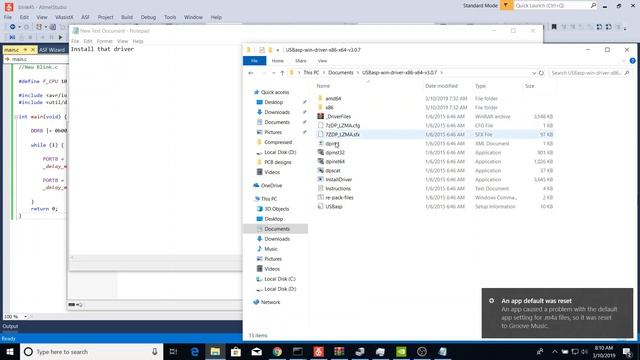Open Atmel Studio Build menu
Image resolution: width=640 pixels, height=360 pixels.
pos(127,17)
